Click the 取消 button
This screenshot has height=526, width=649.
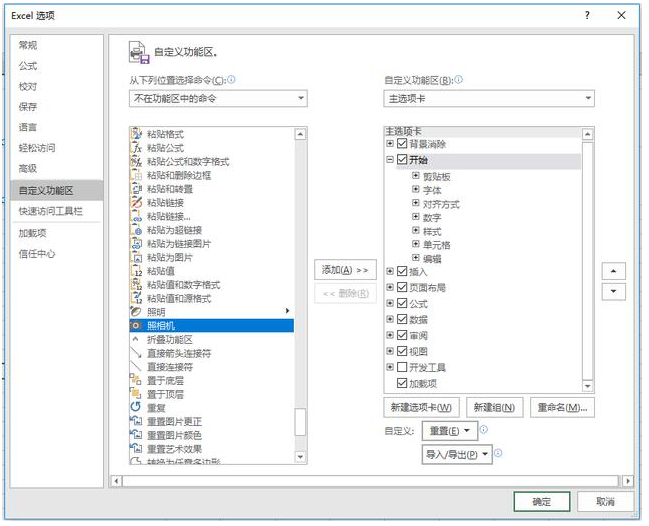[x=605, y=502]
